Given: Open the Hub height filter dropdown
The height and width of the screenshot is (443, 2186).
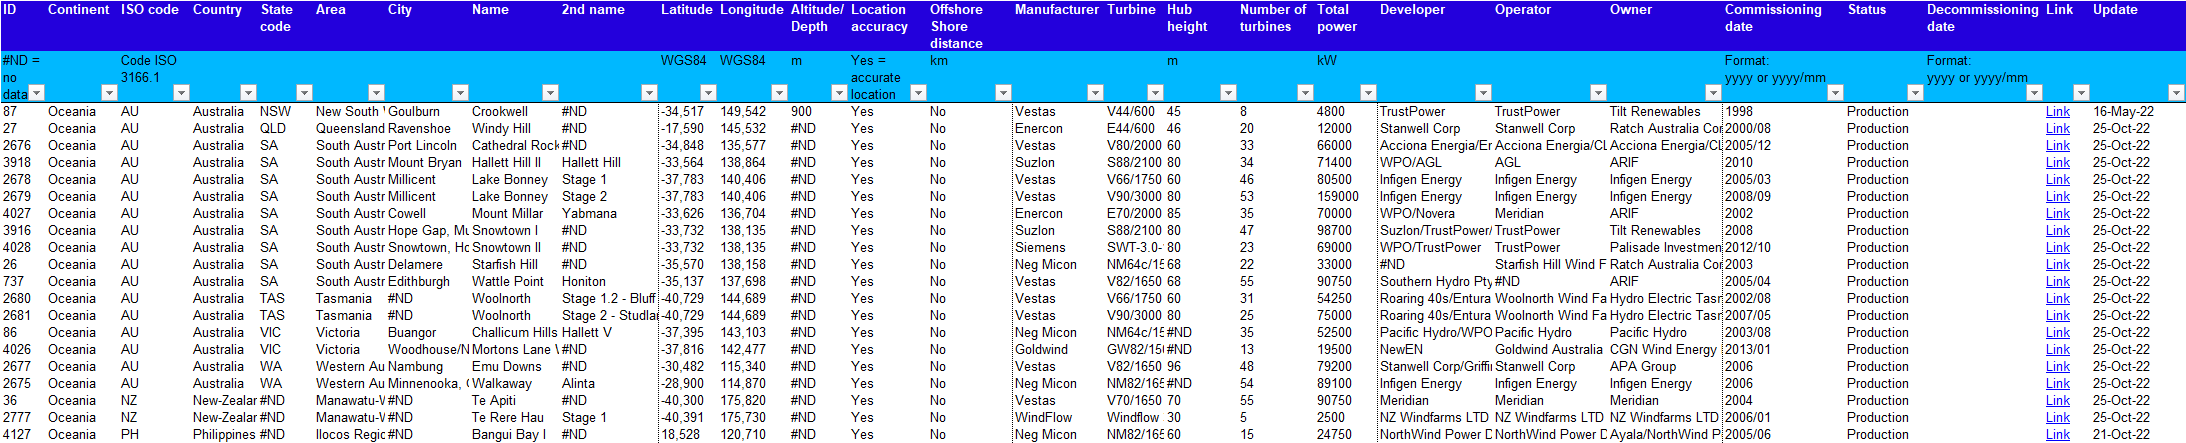Looking at the screenshot, I should pos(1228,93).
